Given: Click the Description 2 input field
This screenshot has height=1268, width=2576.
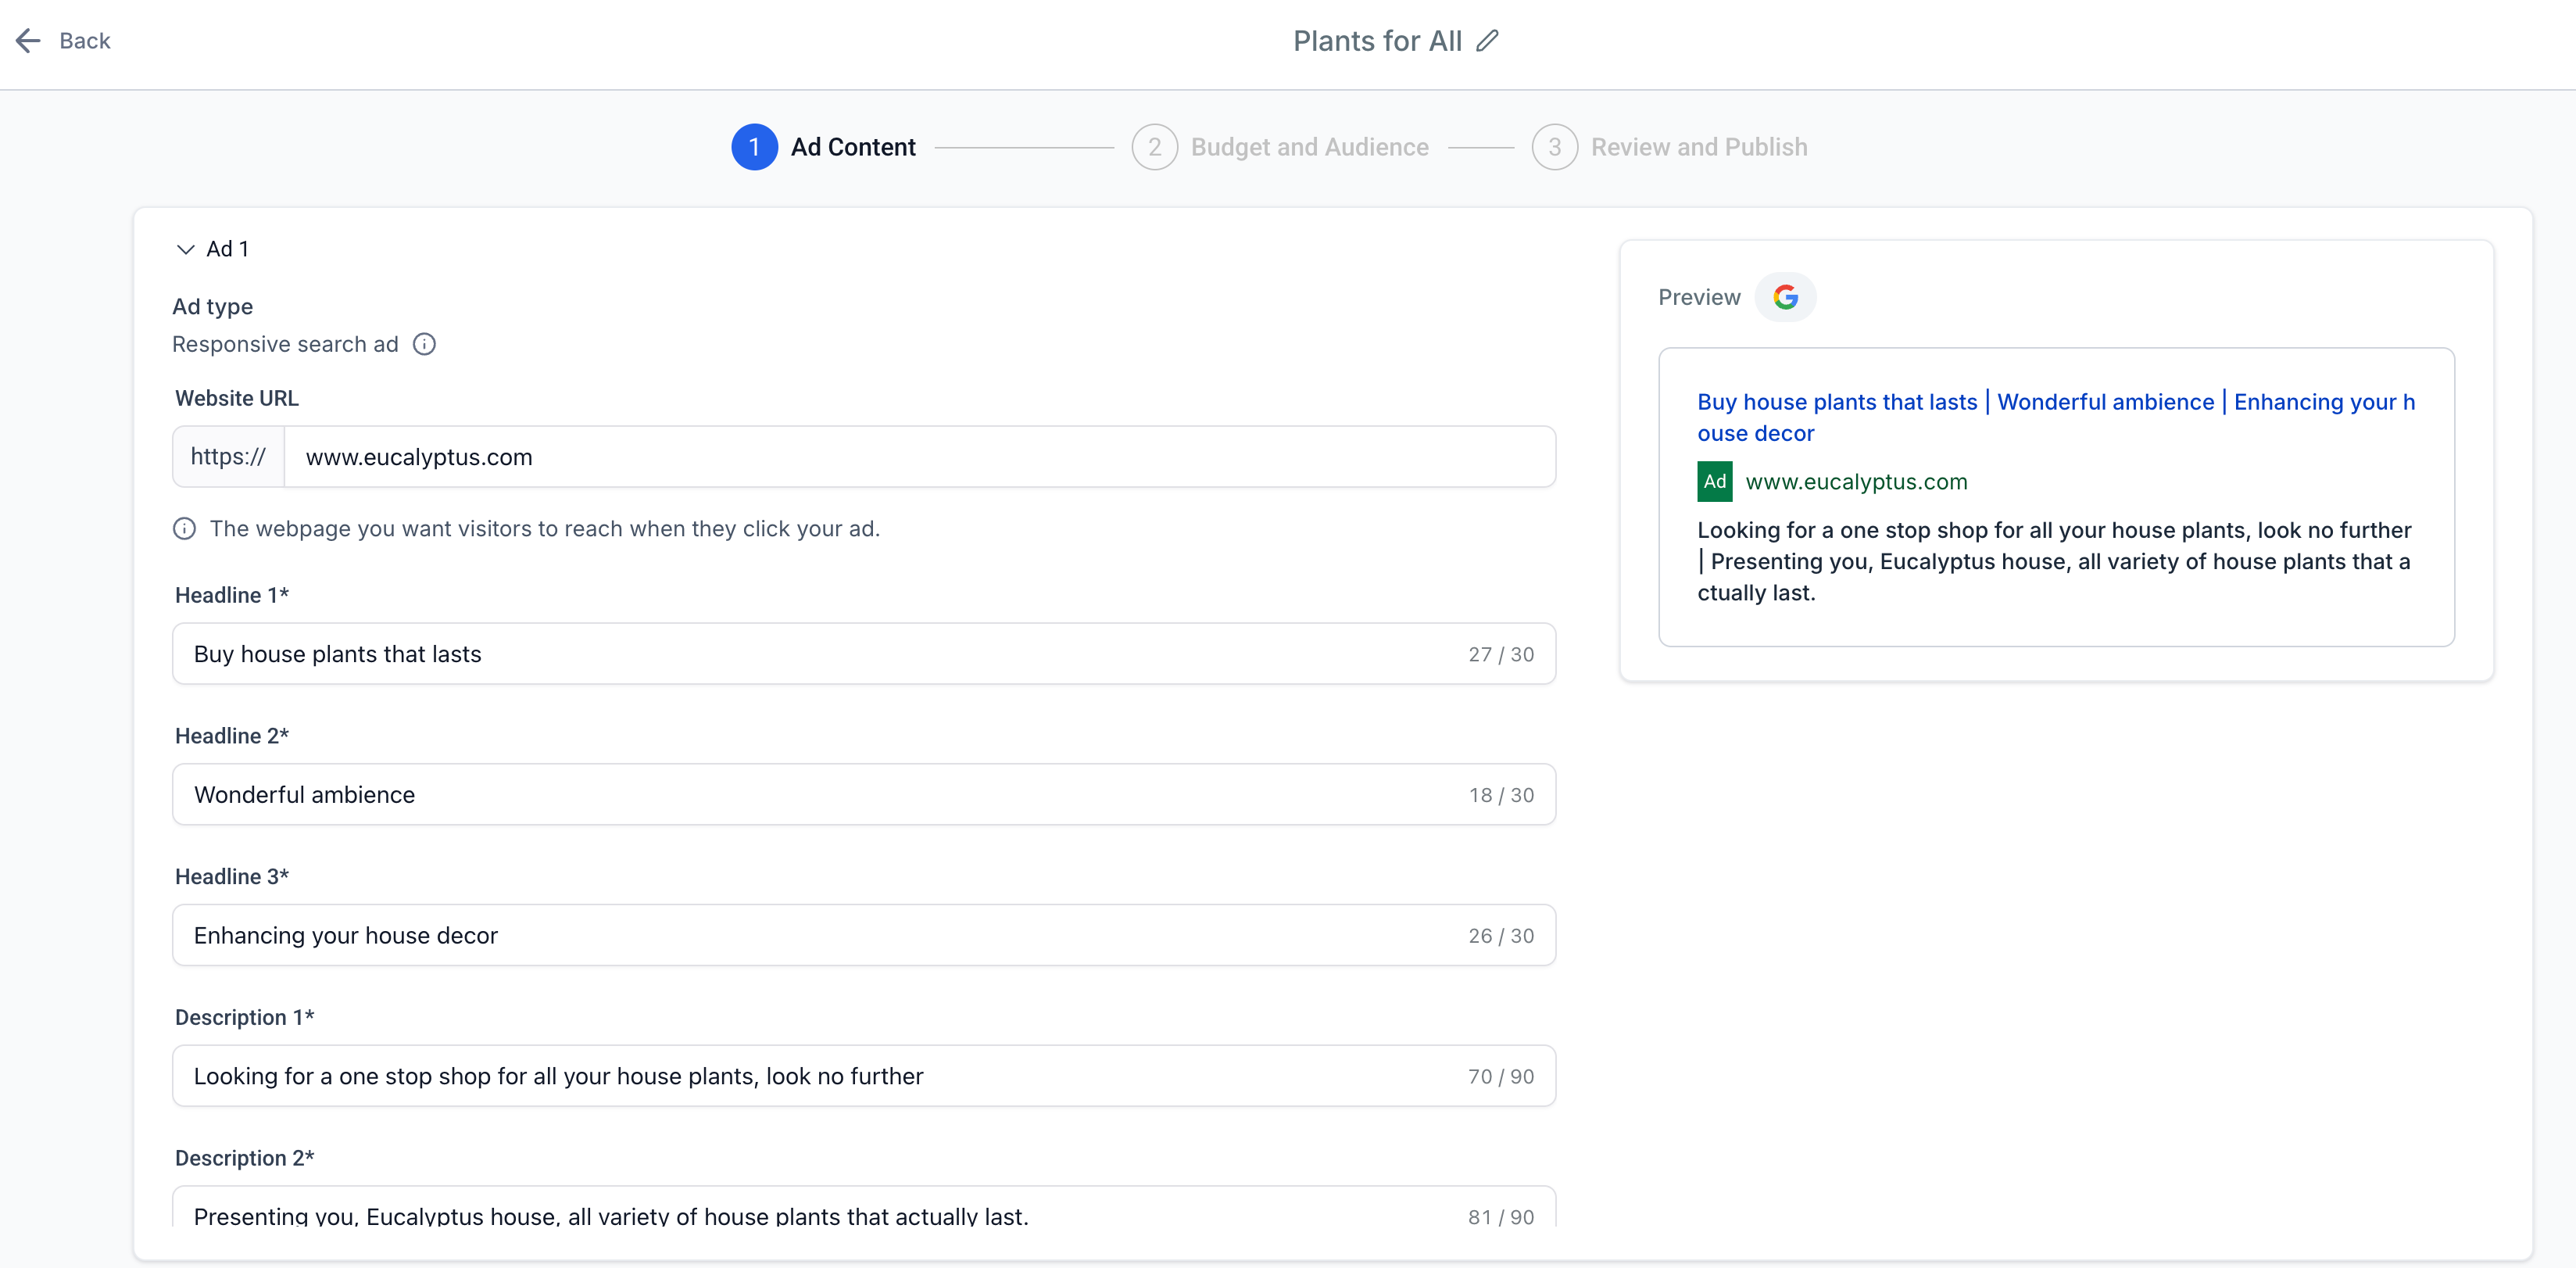Looking at the screenshot, I should pos(864,1208).
